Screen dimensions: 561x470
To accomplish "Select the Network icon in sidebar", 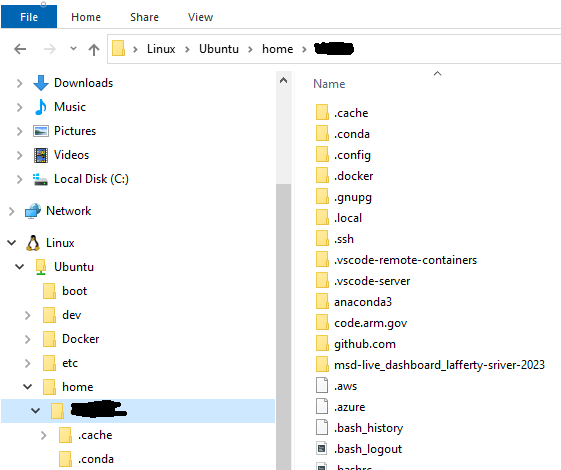I will point(33,211).
